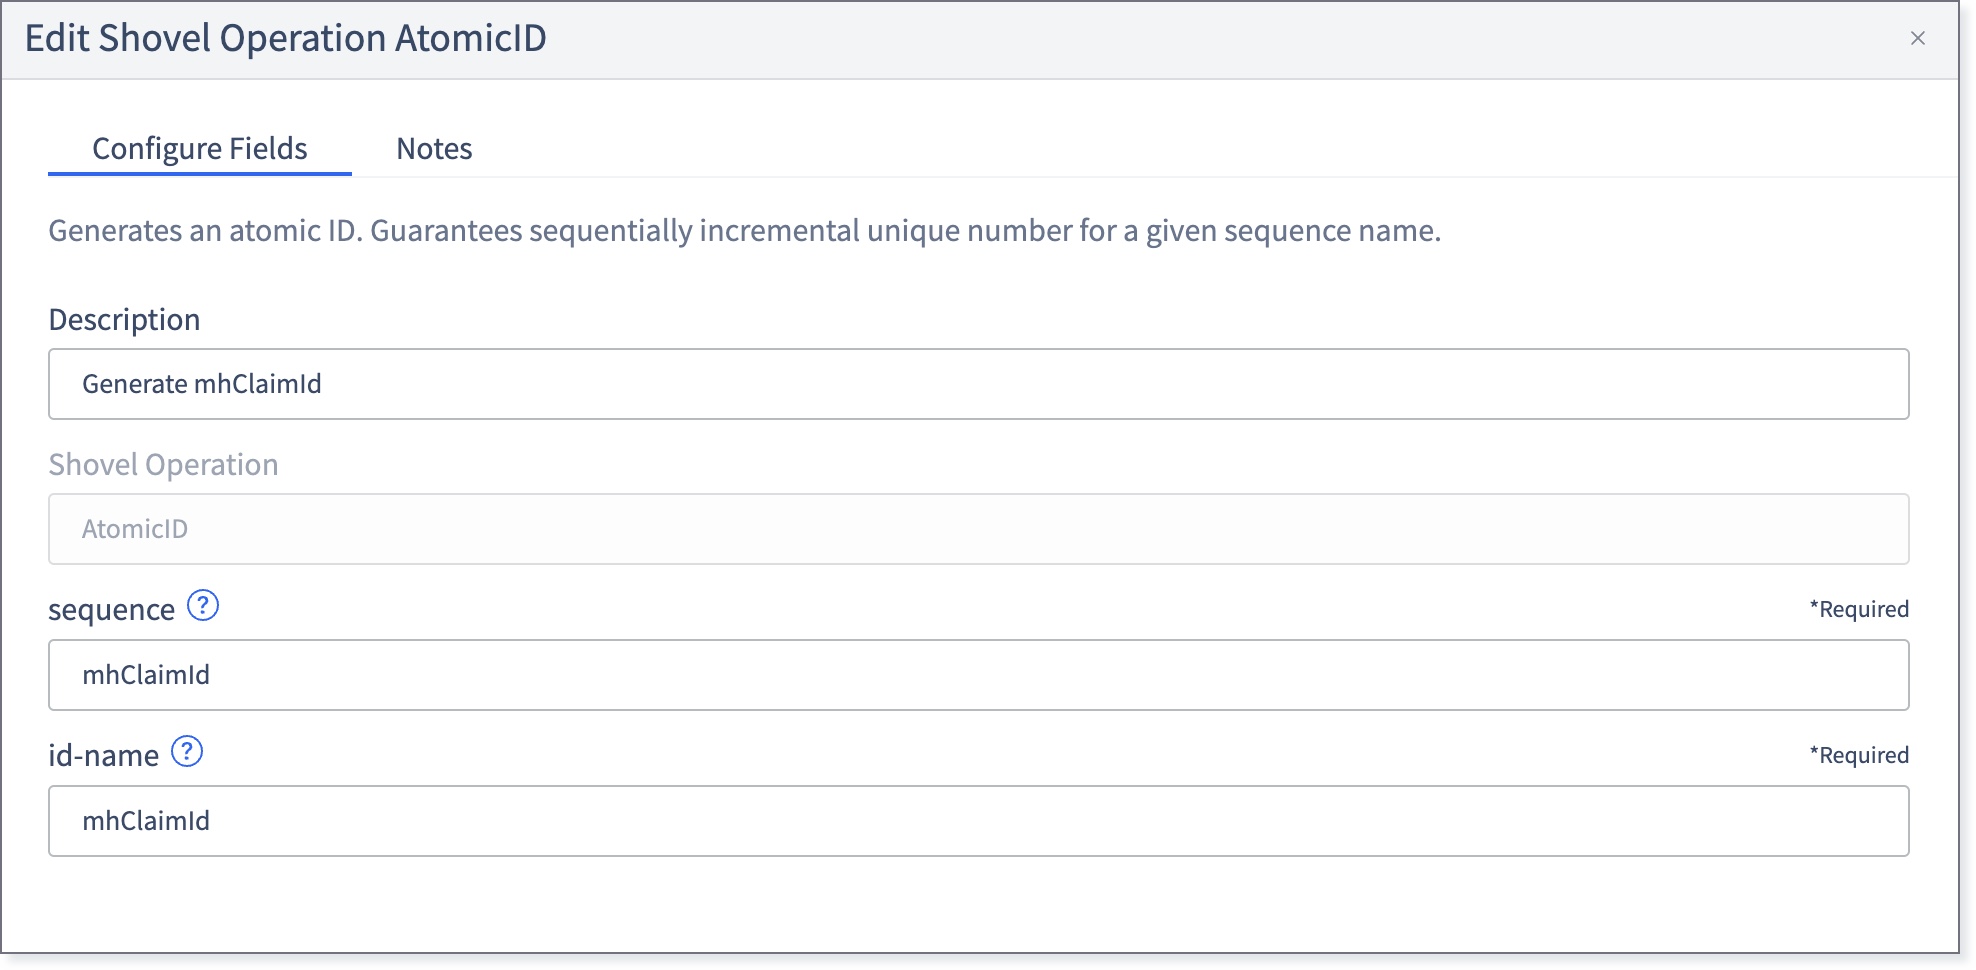
Task: Close the Edit Shovel Operation dialog
Action: point(1917,38)
